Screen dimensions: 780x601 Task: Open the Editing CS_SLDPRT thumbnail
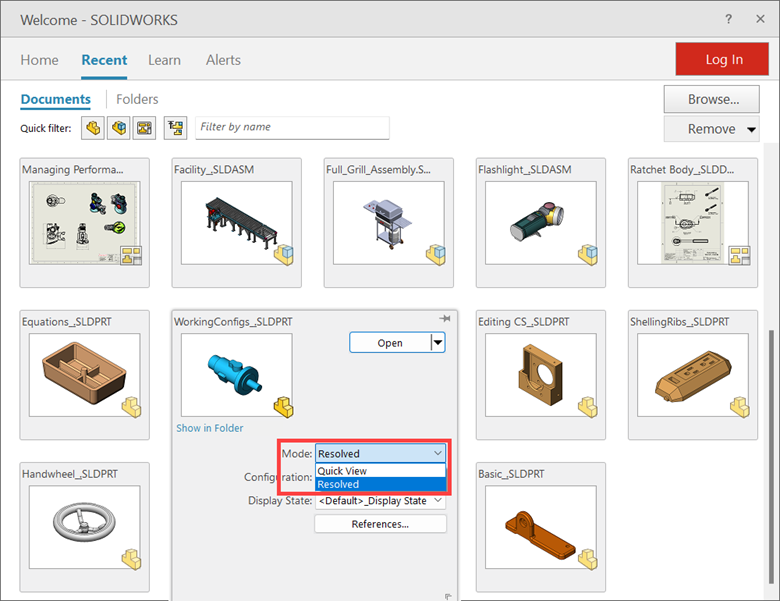pos(541,375)
